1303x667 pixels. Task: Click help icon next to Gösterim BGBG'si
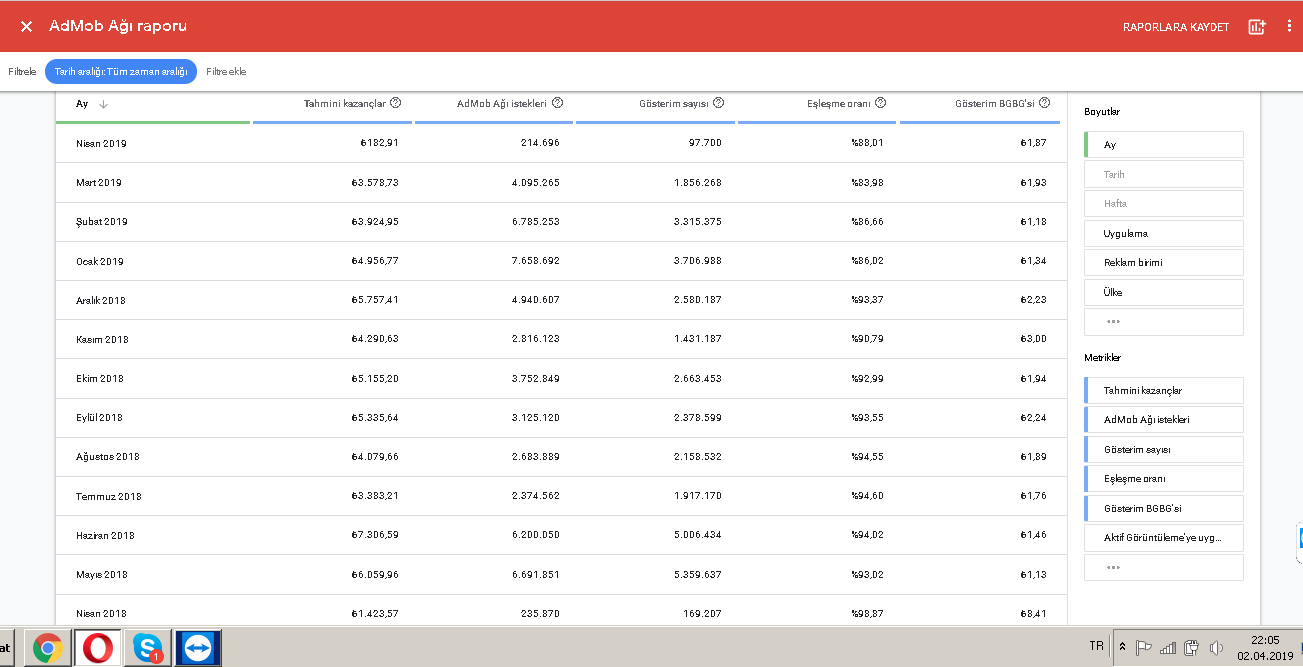click(x=1044, y=103)
